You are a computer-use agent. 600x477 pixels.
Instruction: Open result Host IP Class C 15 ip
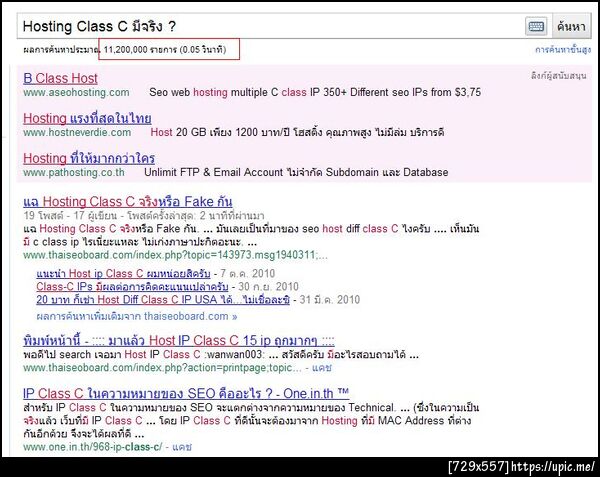[x=179, y=340]
